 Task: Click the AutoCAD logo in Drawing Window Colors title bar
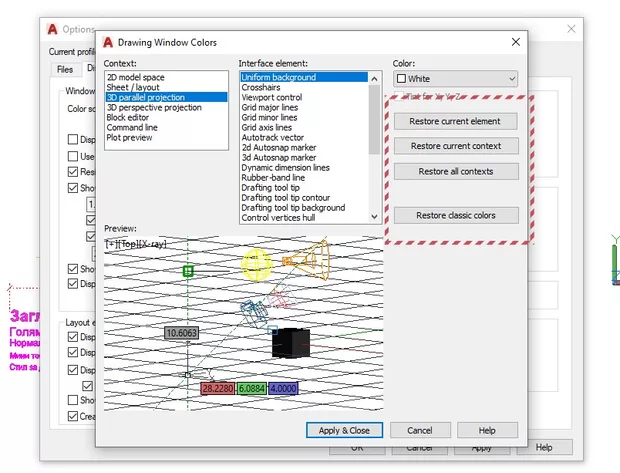108,43
